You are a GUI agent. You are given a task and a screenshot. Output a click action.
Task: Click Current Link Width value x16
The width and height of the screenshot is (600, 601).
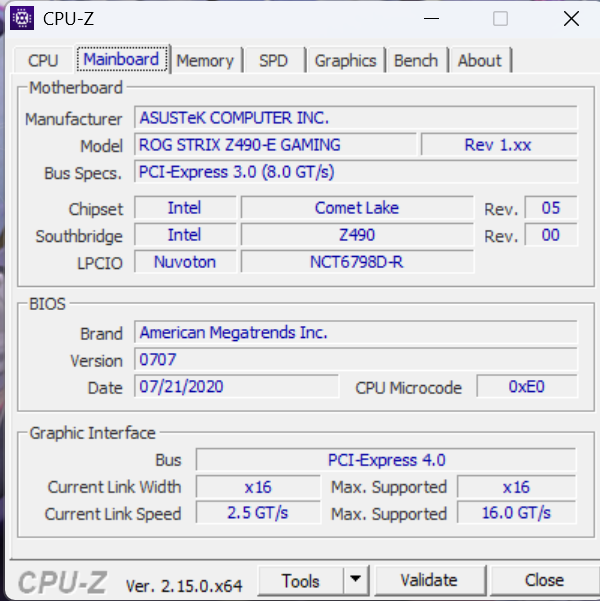tap(258, 487)
